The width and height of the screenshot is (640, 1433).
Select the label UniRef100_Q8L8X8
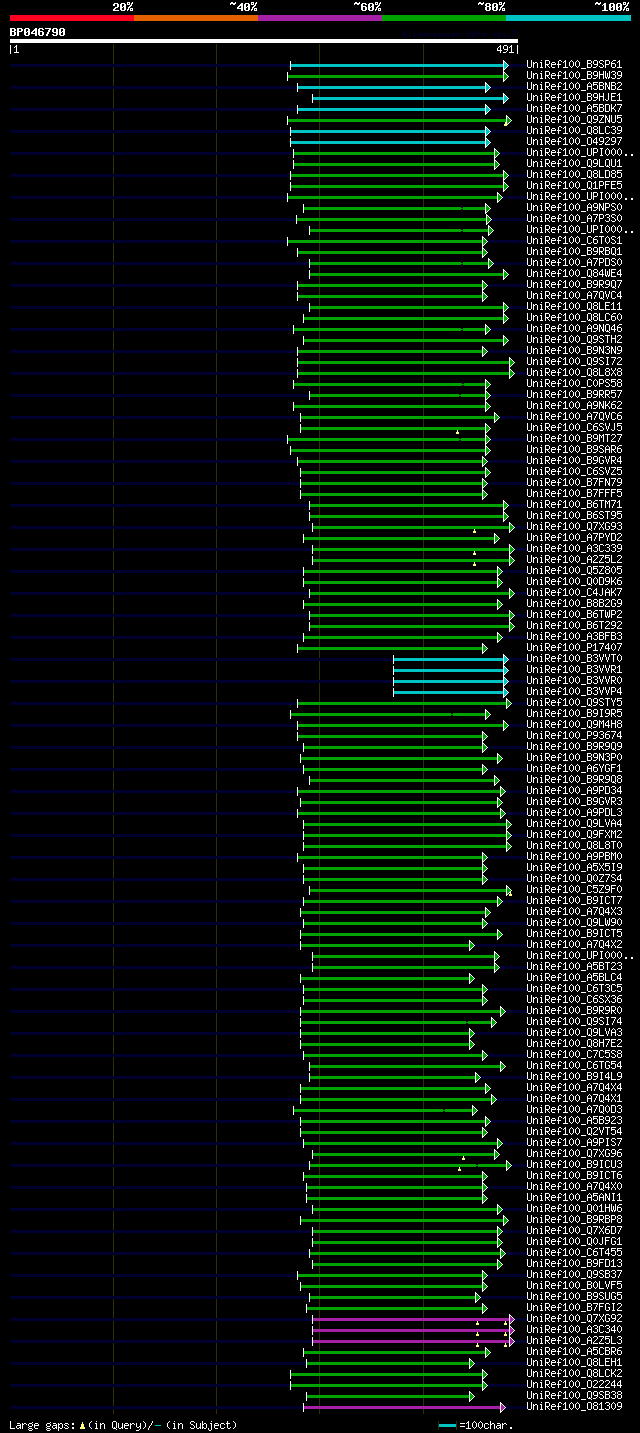574,373
